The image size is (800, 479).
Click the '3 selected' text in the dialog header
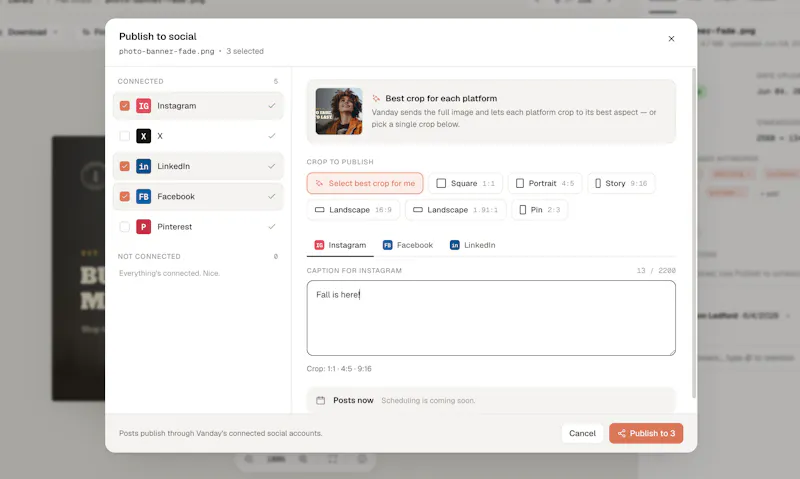(245, 52)
